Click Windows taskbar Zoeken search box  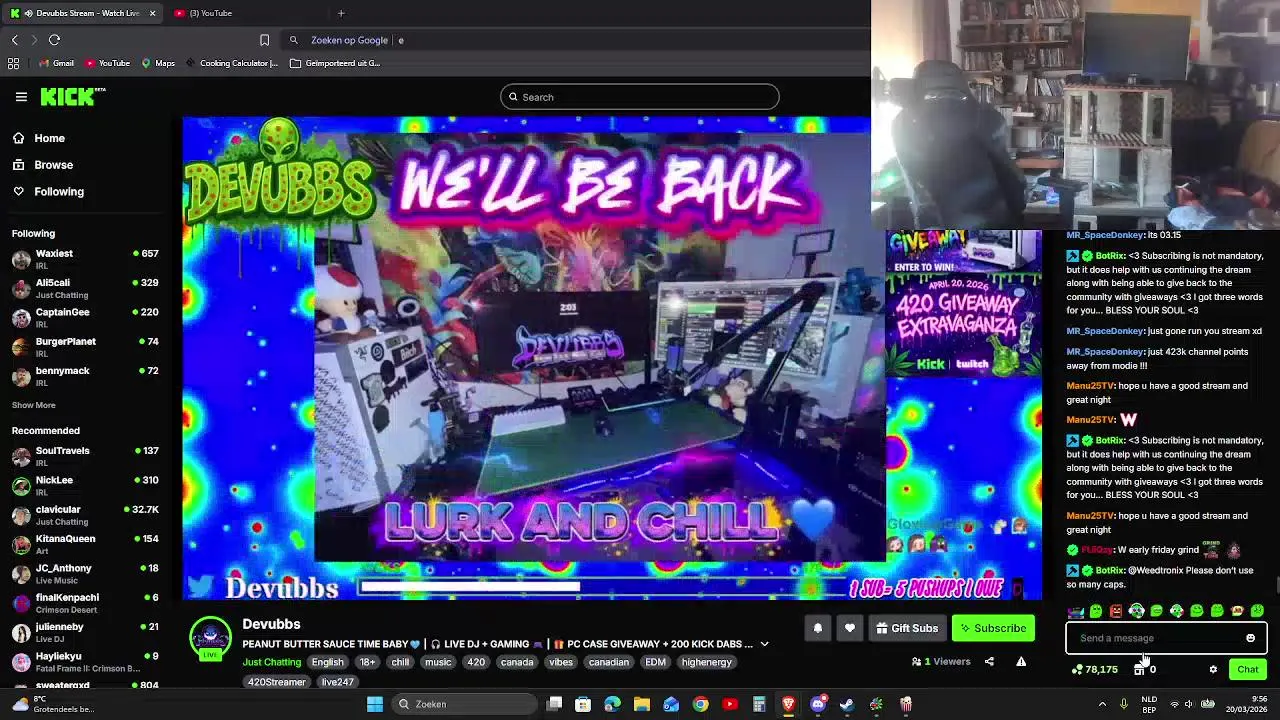463,704
